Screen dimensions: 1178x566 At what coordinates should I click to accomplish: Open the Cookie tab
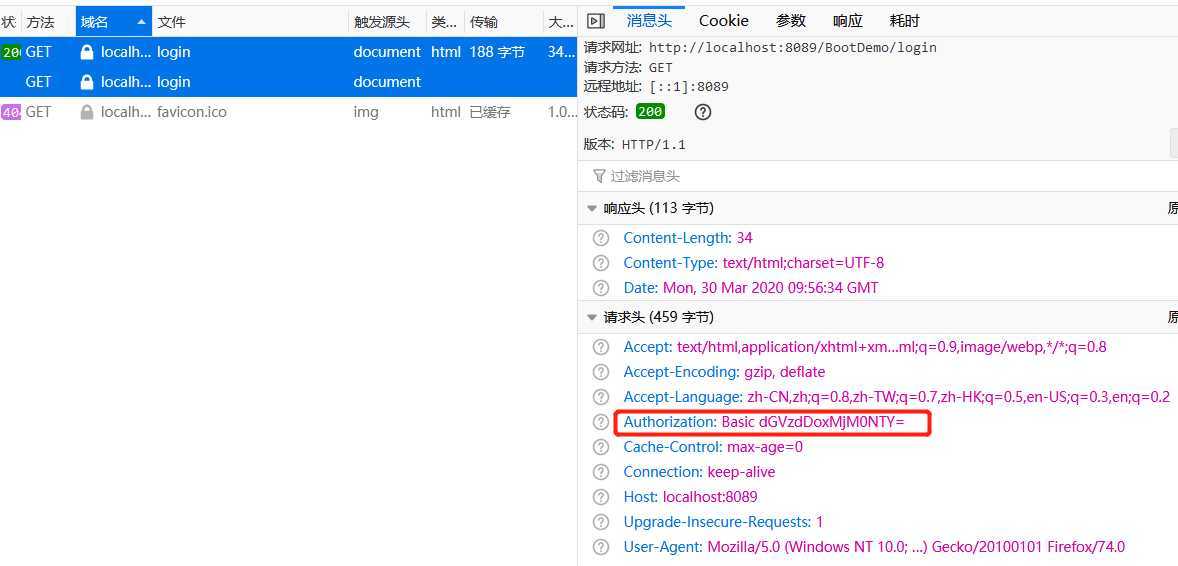pyautogui.click(x=723, y=20)
